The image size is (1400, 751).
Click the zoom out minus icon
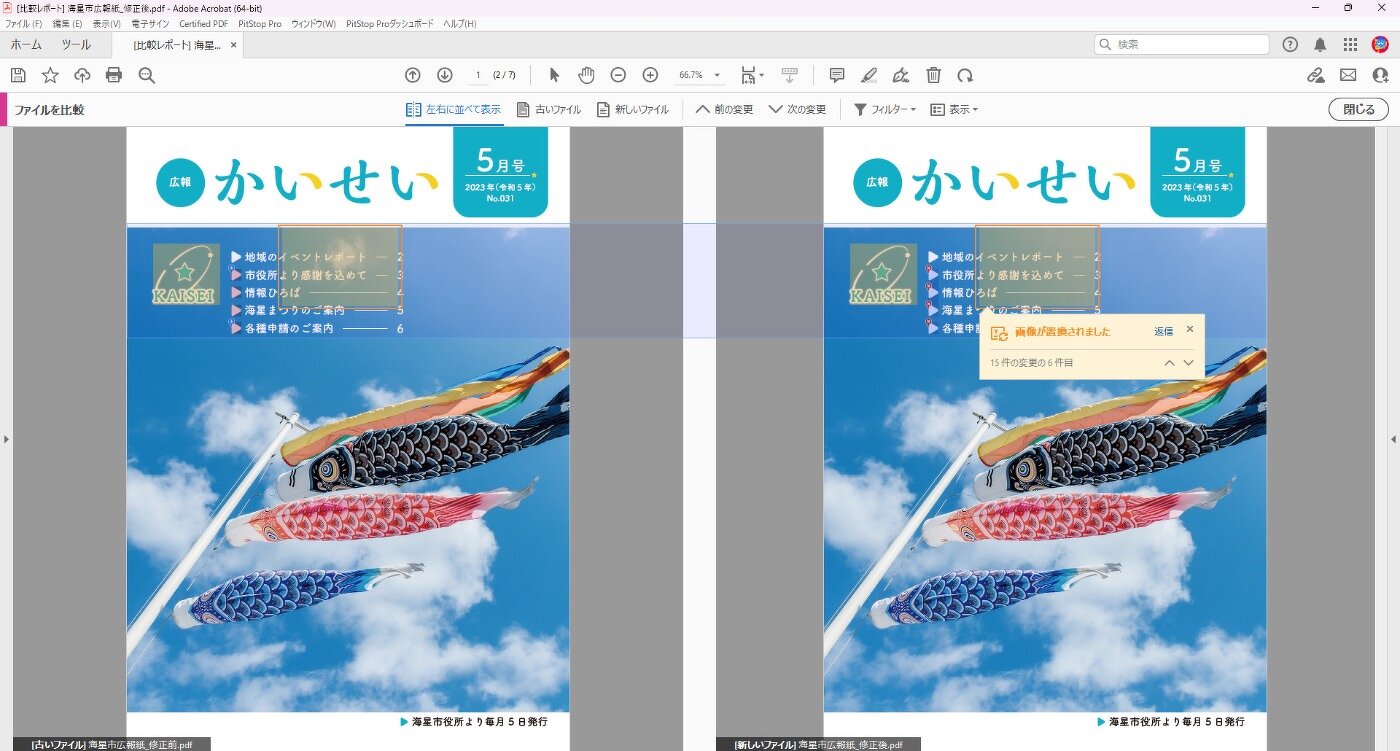(x=618, y=75)
